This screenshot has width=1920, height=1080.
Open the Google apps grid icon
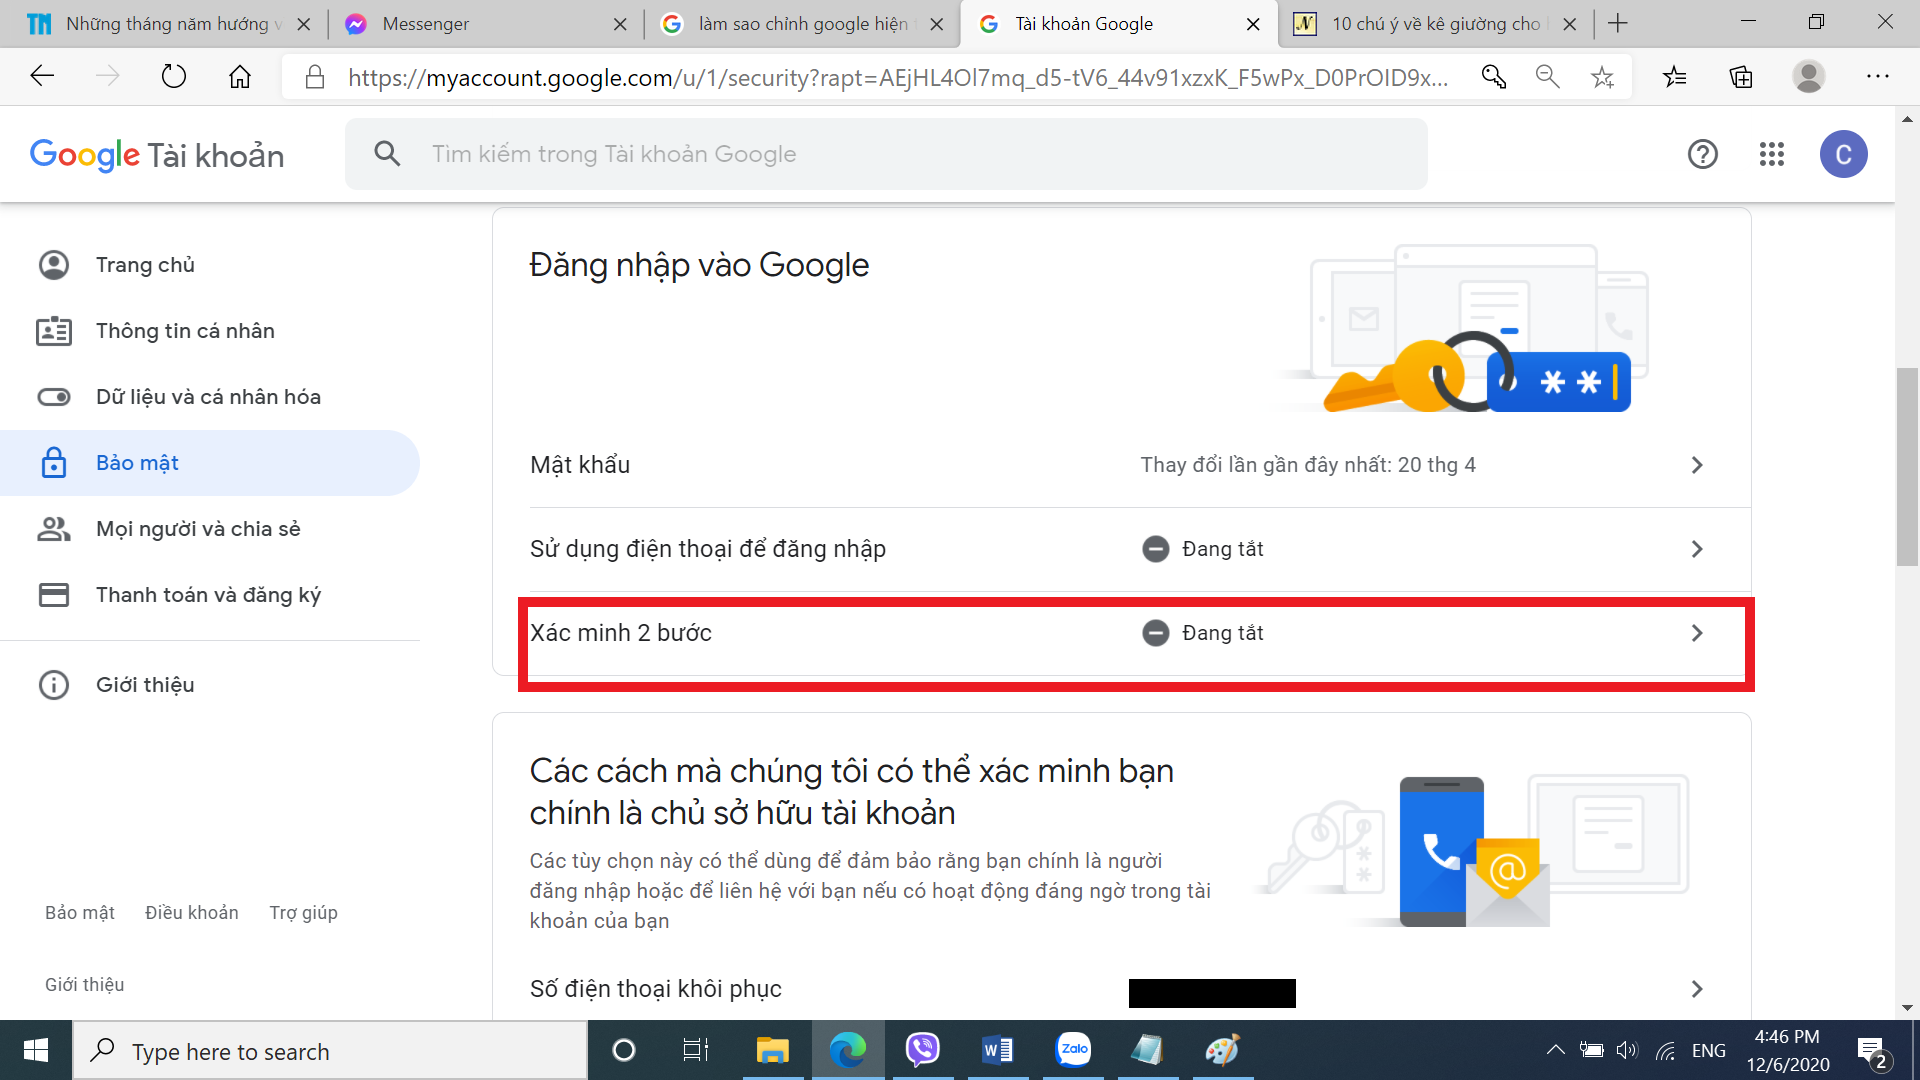pos(1771,154)
